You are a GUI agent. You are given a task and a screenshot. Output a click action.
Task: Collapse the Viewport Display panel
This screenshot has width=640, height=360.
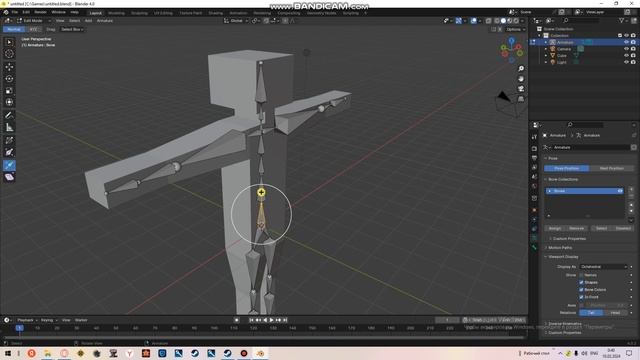563,257
